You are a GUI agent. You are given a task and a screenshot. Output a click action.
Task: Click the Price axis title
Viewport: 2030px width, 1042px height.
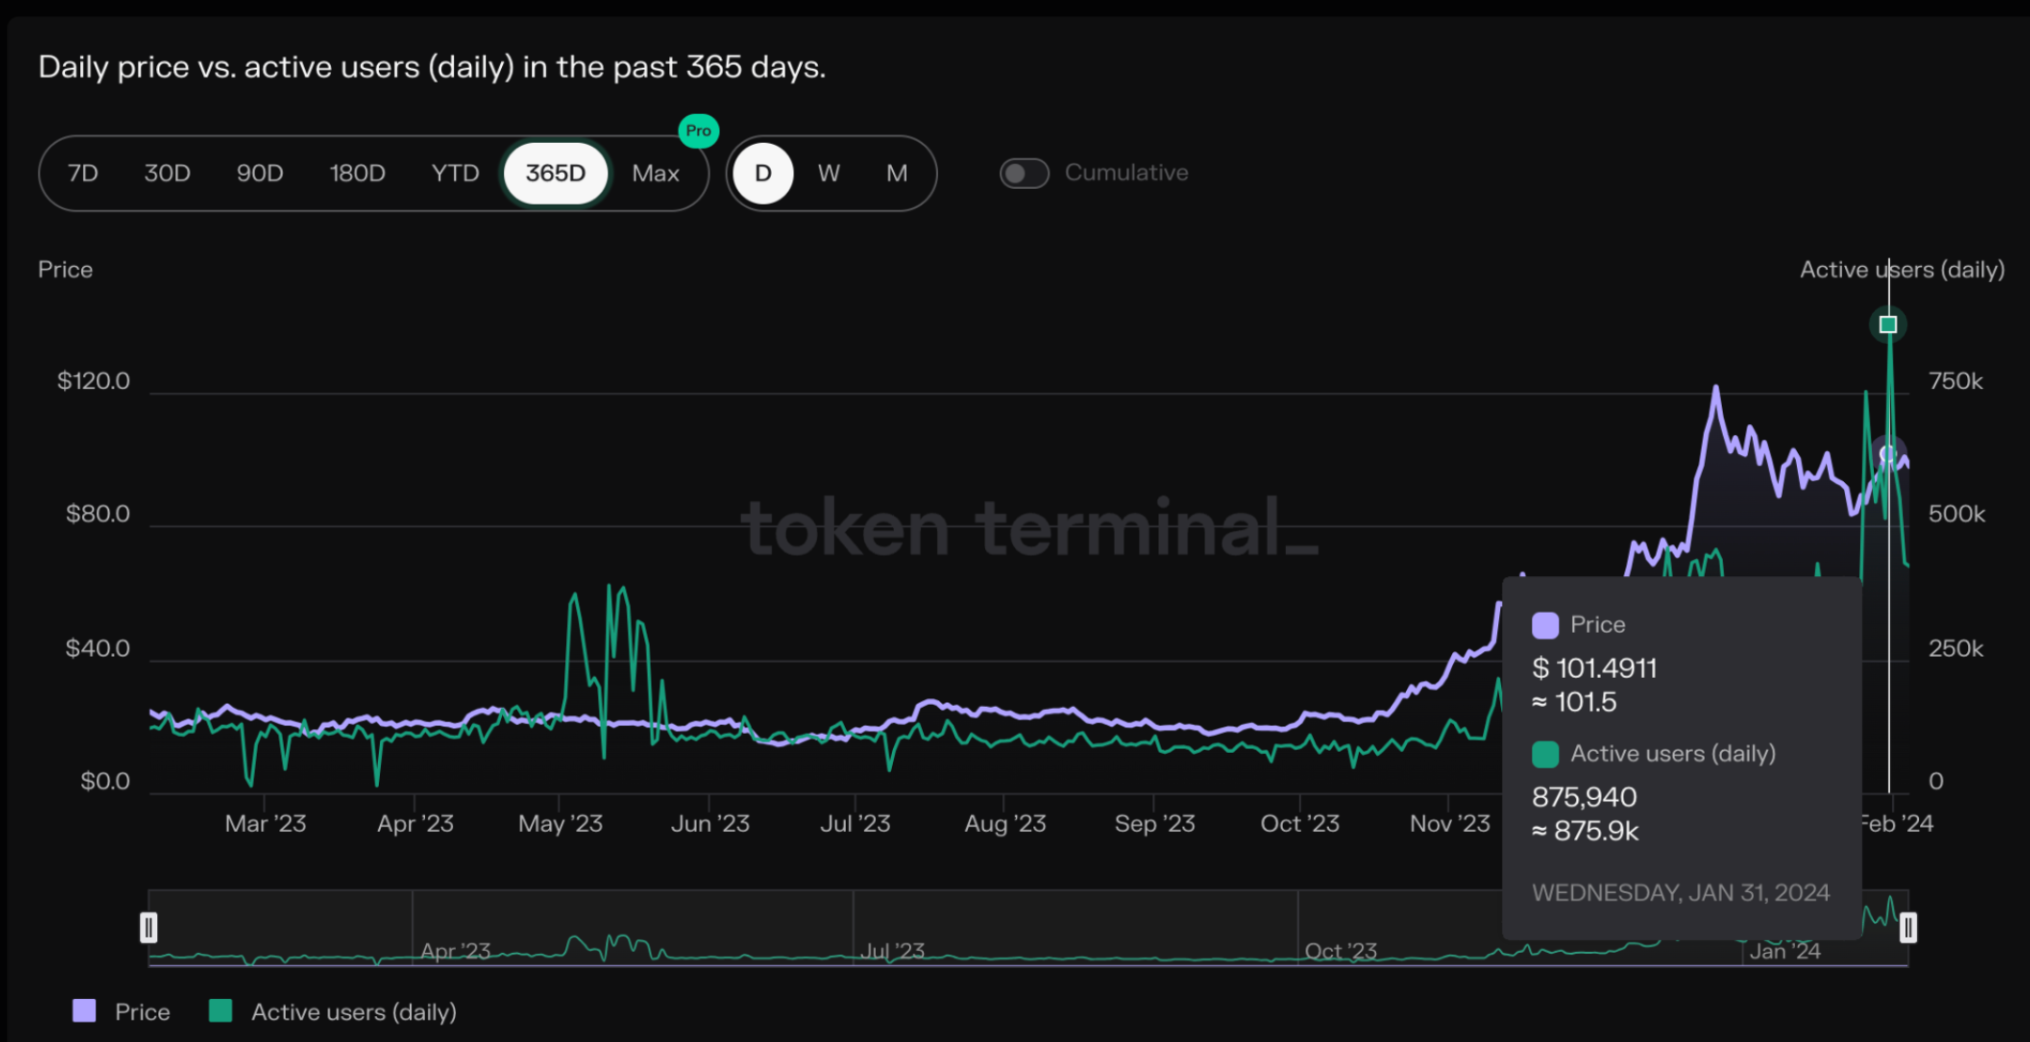[x=65, y=270]
